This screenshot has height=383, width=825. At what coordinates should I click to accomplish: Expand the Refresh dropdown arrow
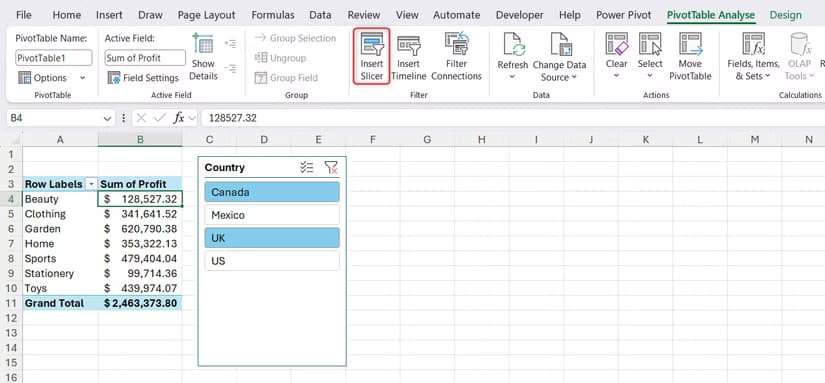pos(512,77)
